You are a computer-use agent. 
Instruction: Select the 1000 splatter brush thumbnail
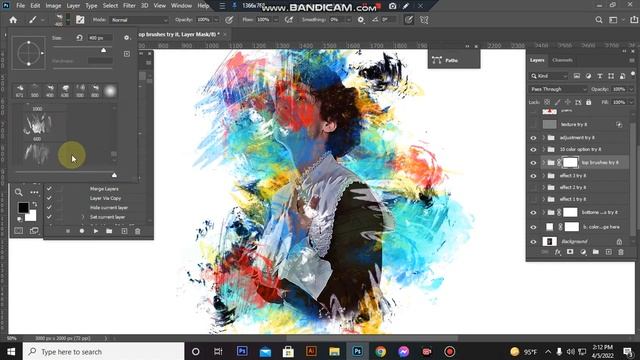click(x=37, y=123)
